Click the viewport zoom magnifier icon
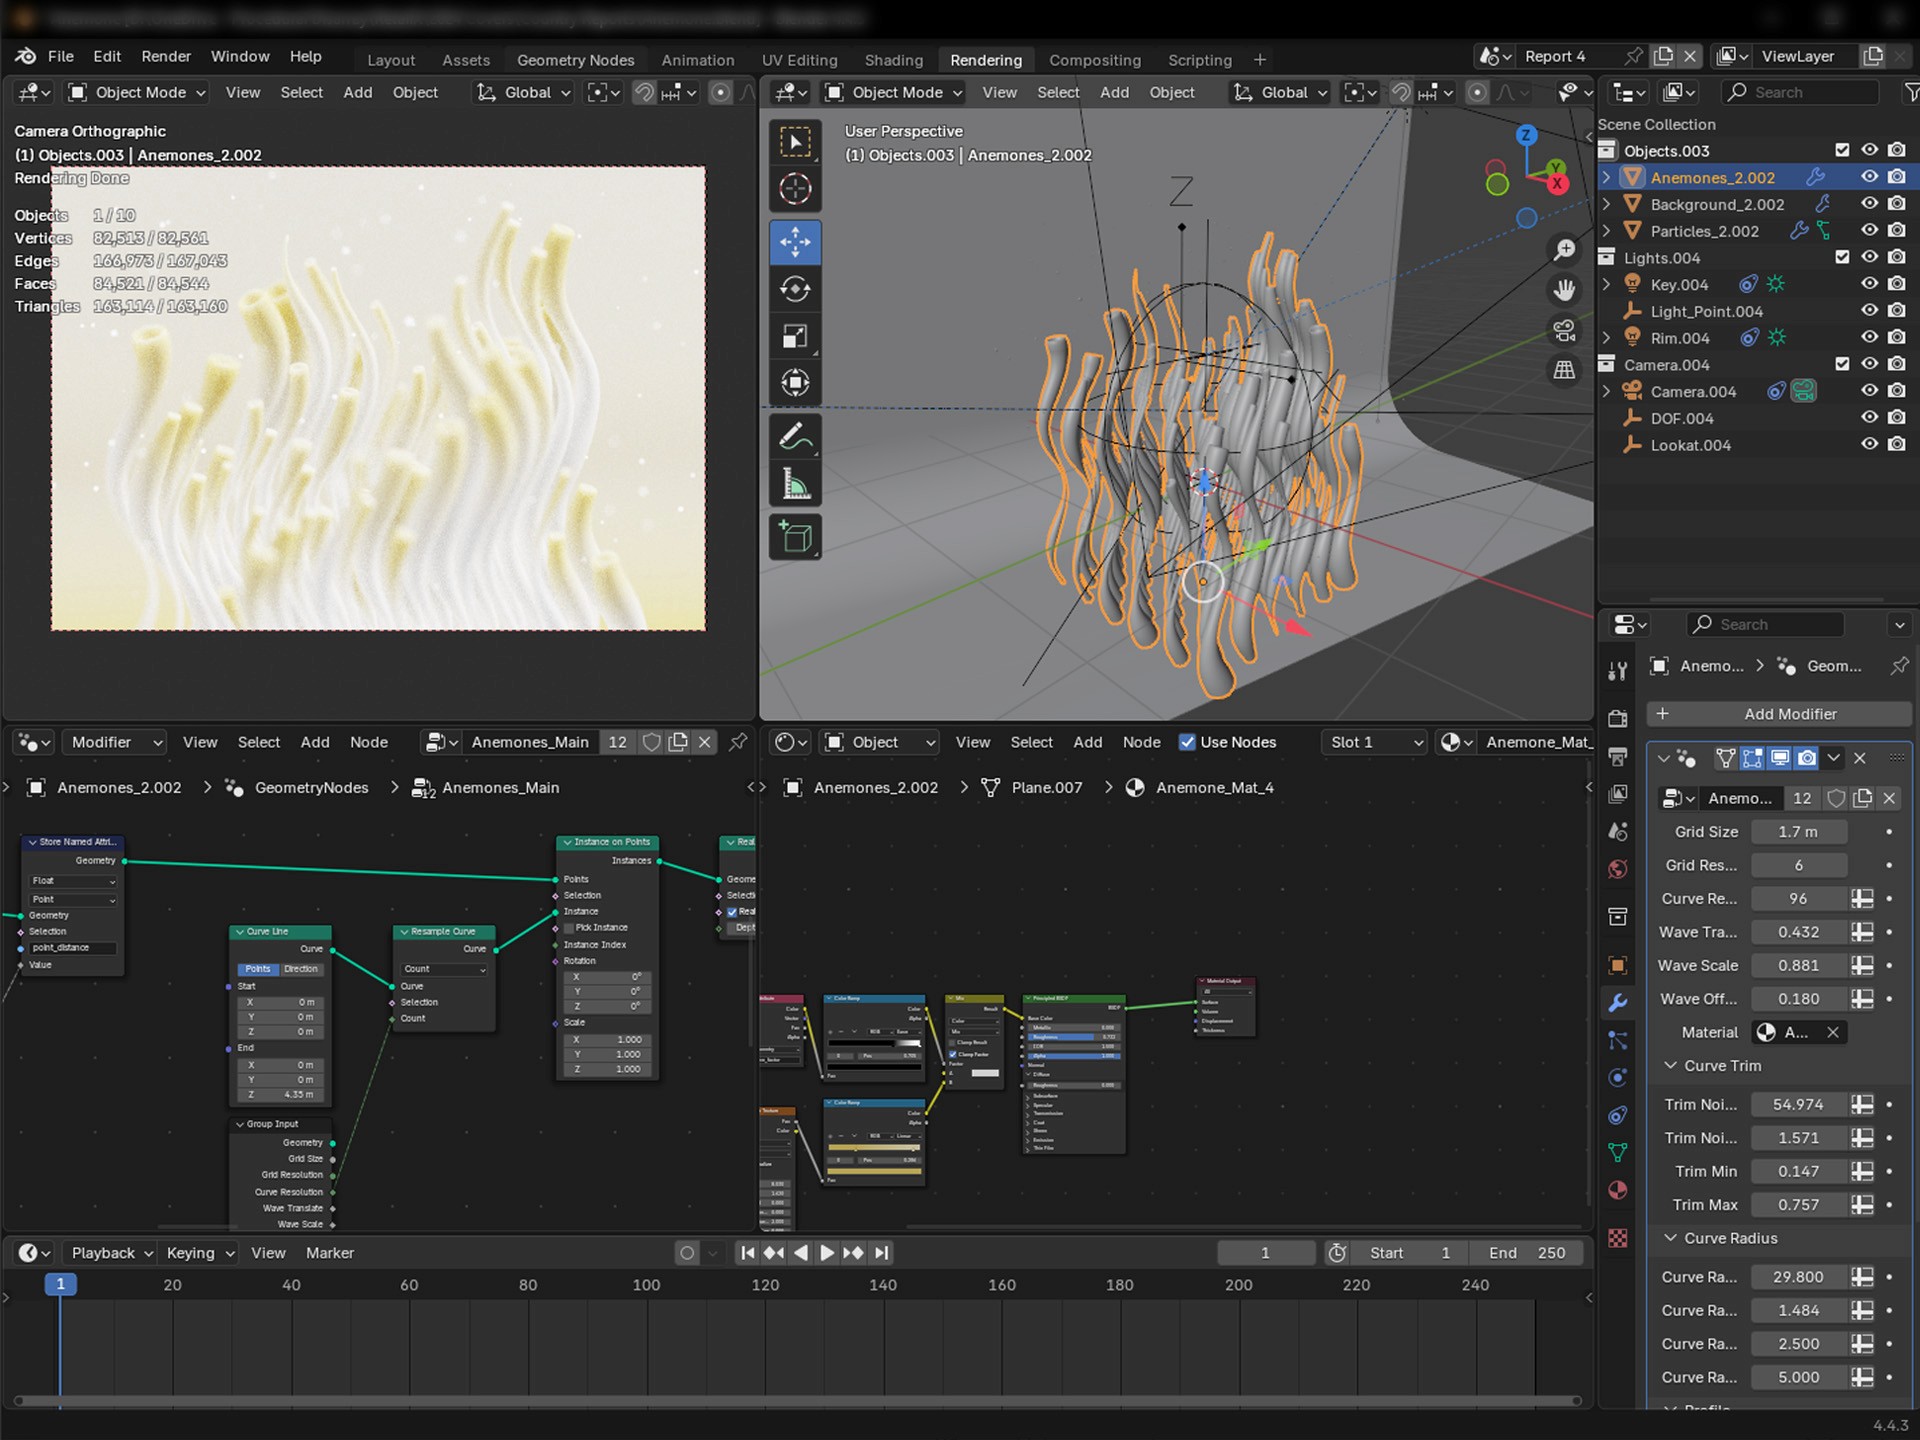The width and height of the screenshot is (1920, 1440). pyautogui.click(x=1564, y=250)
